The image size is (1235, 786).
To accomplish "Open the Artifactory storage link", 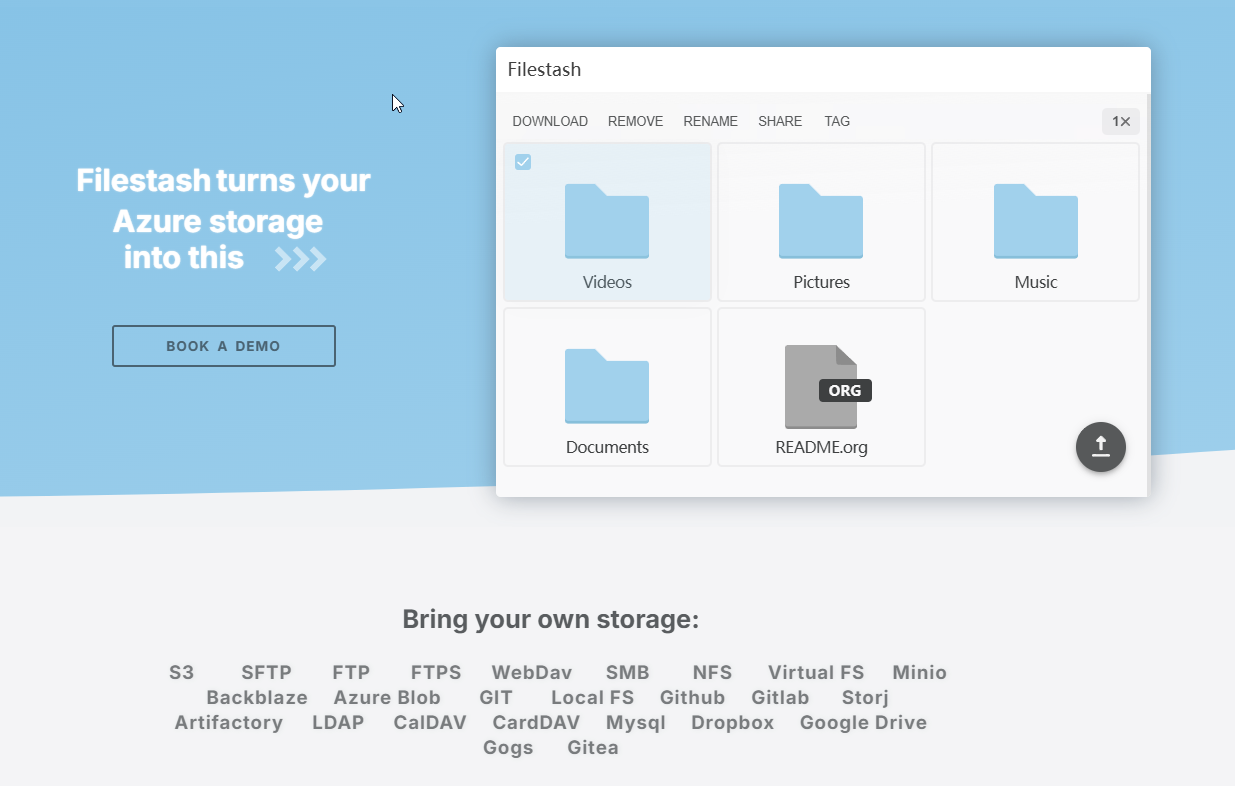I will [x=229, y=722].
